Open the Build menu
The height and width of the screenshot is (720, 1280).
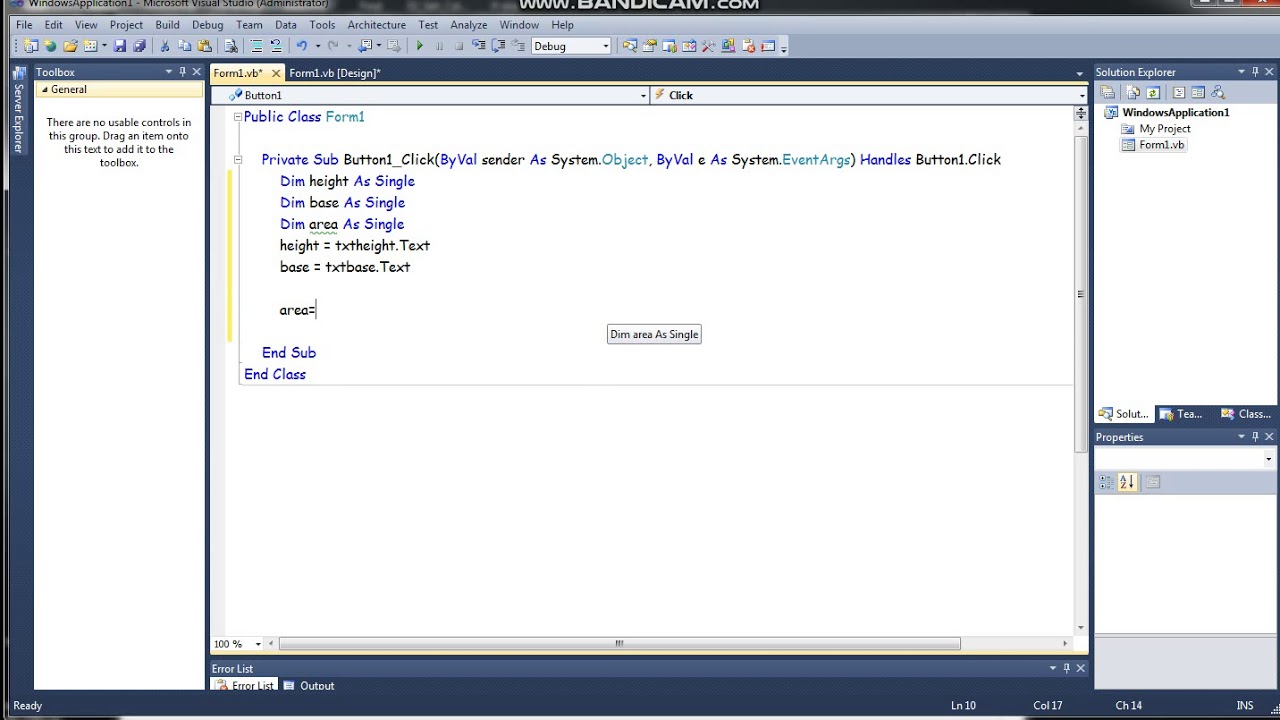pos(167,25)
